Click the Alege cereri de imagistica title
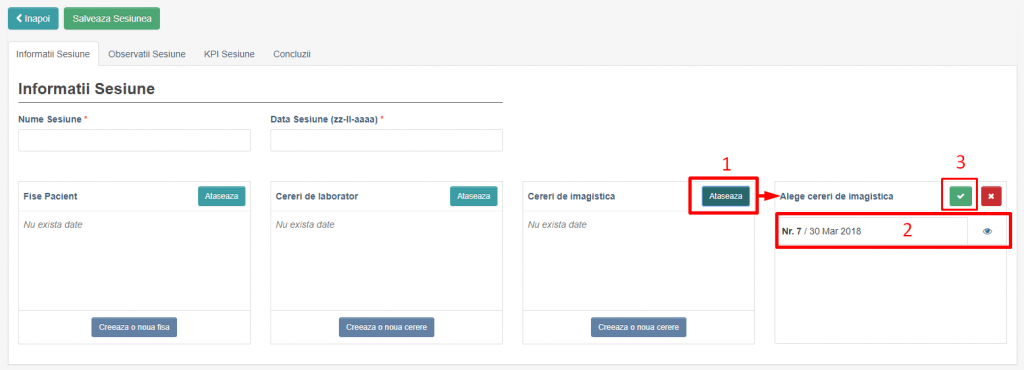This screenshot has width=1024, height=370. tap(837, 196)
